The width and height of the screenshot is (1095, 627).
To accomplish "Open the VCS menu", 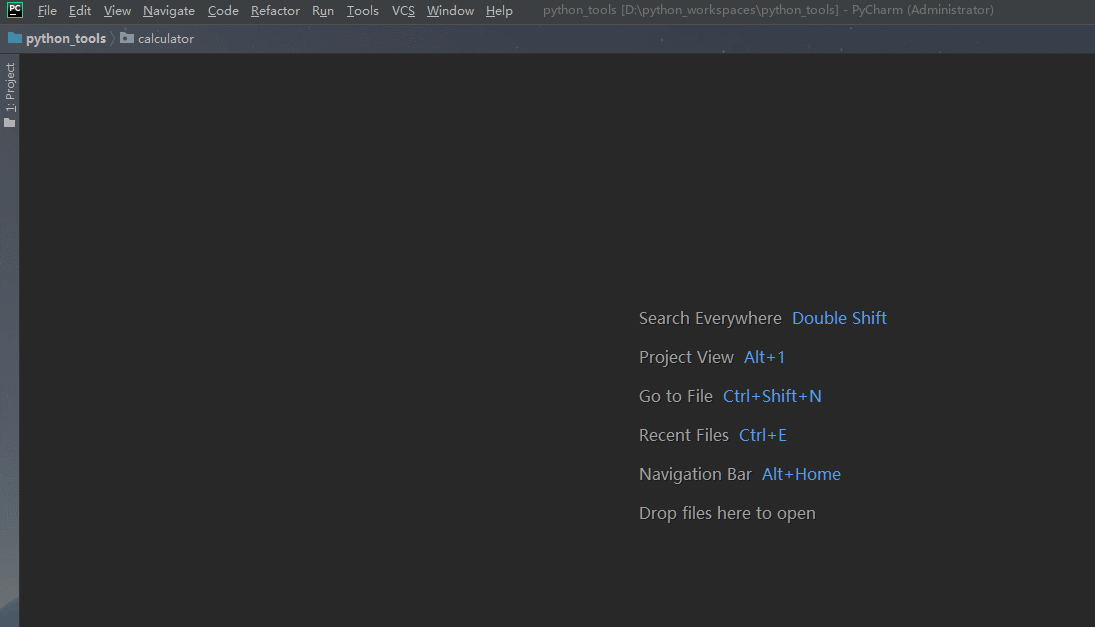I will coord(403,10).
